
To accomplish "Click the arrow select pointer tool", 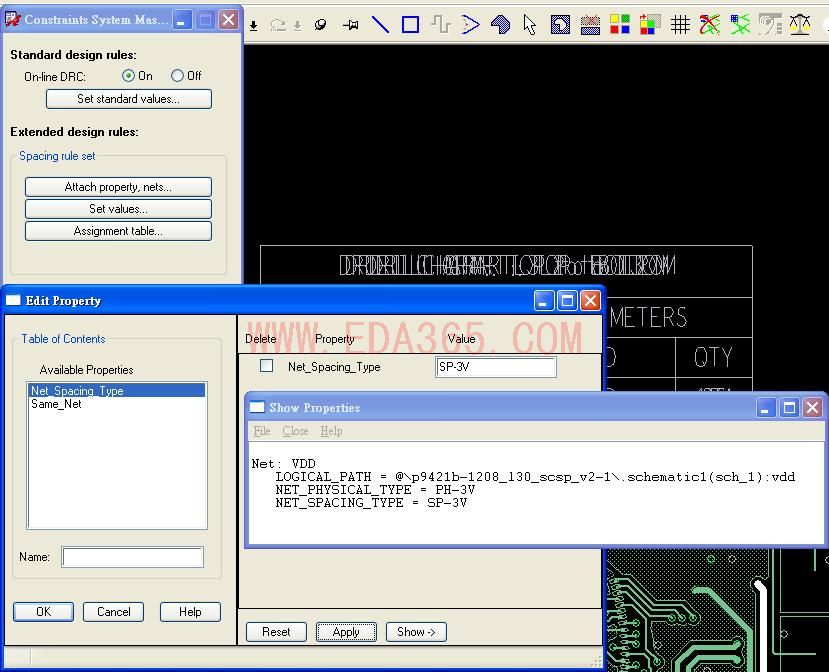I will (x=530, y=25).
